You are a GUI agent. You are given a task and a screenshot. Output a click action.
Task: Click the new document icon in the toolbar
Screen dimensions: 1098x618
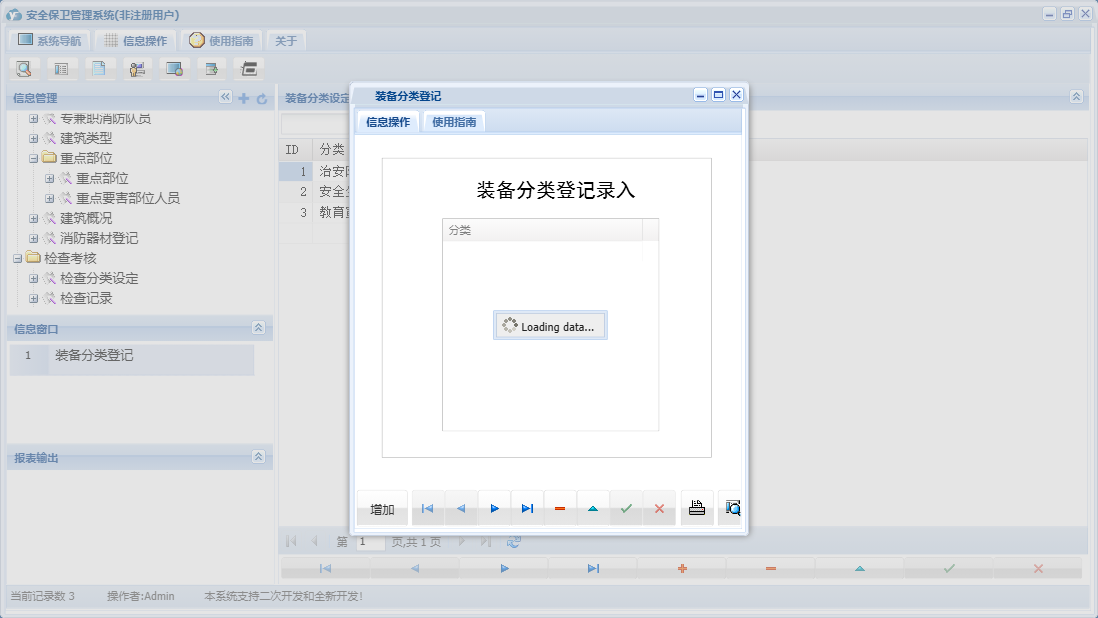coord(98,68)
